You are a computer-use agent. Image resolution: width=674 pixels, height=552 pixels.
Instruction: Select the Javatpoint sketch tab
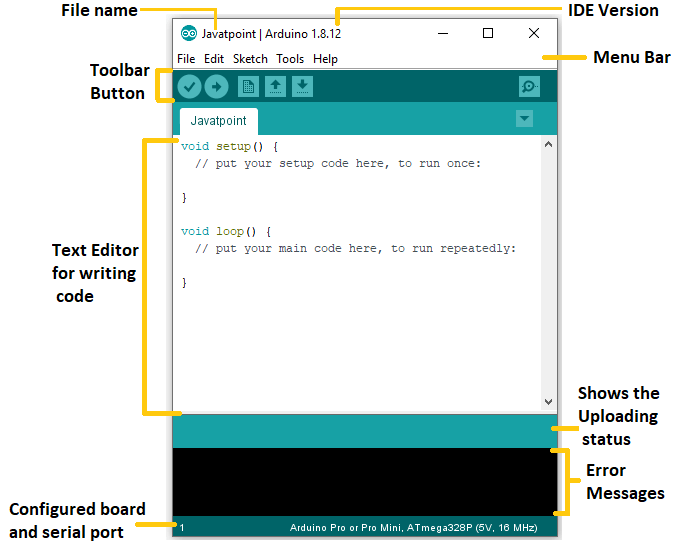point(218,121)
